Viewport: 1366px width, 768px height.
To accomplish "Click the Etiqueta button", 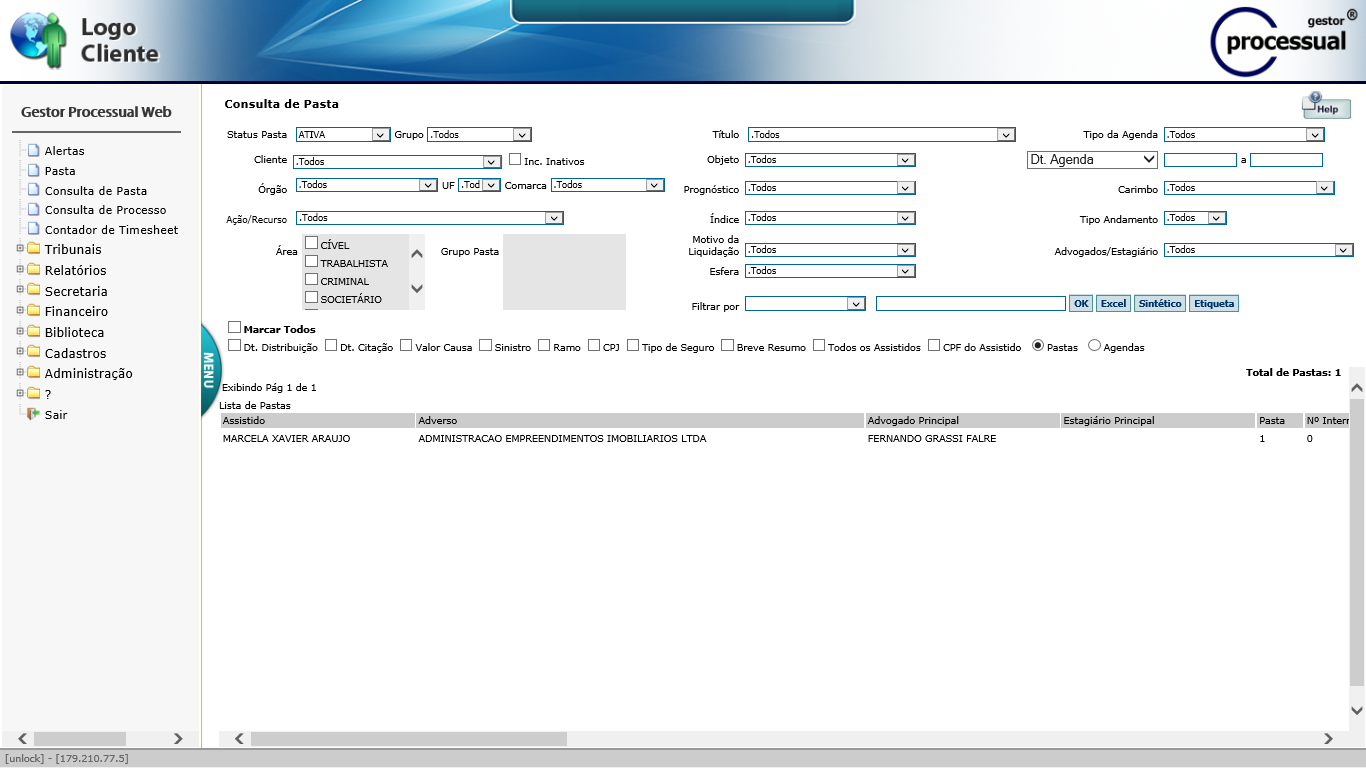I will point(1214,304).
